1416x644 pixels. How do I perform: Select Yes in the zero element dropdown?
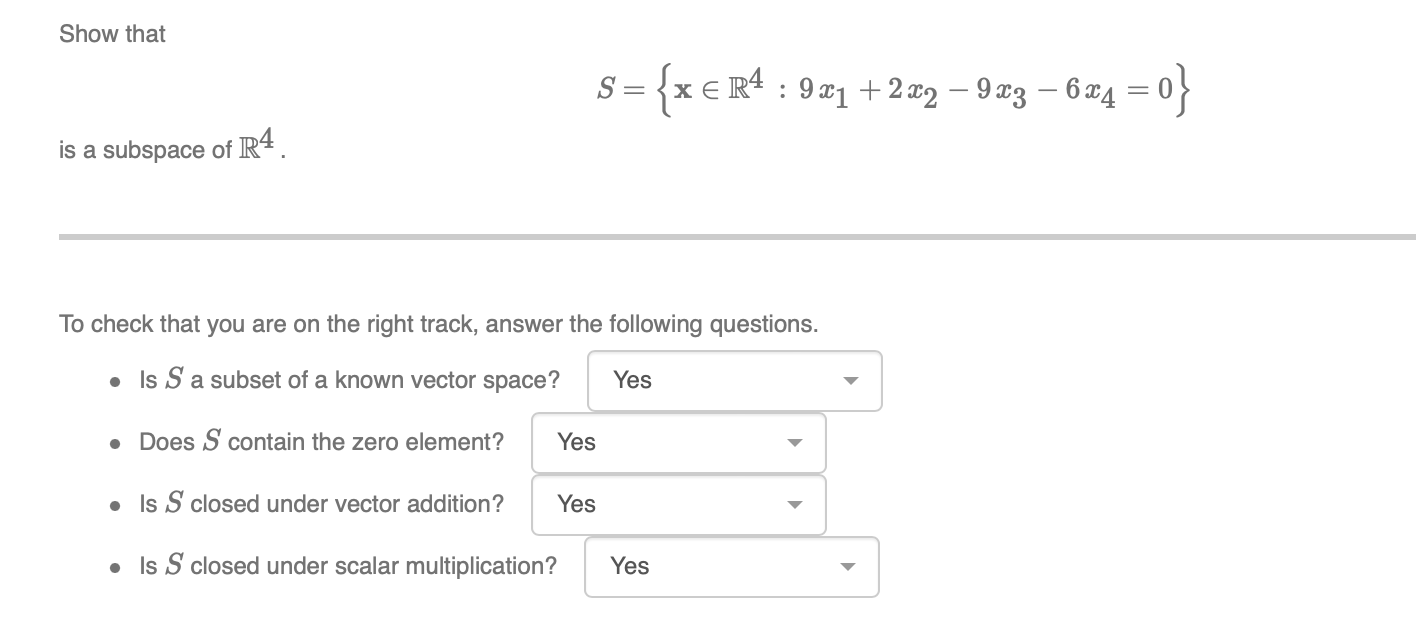point(578,443)
